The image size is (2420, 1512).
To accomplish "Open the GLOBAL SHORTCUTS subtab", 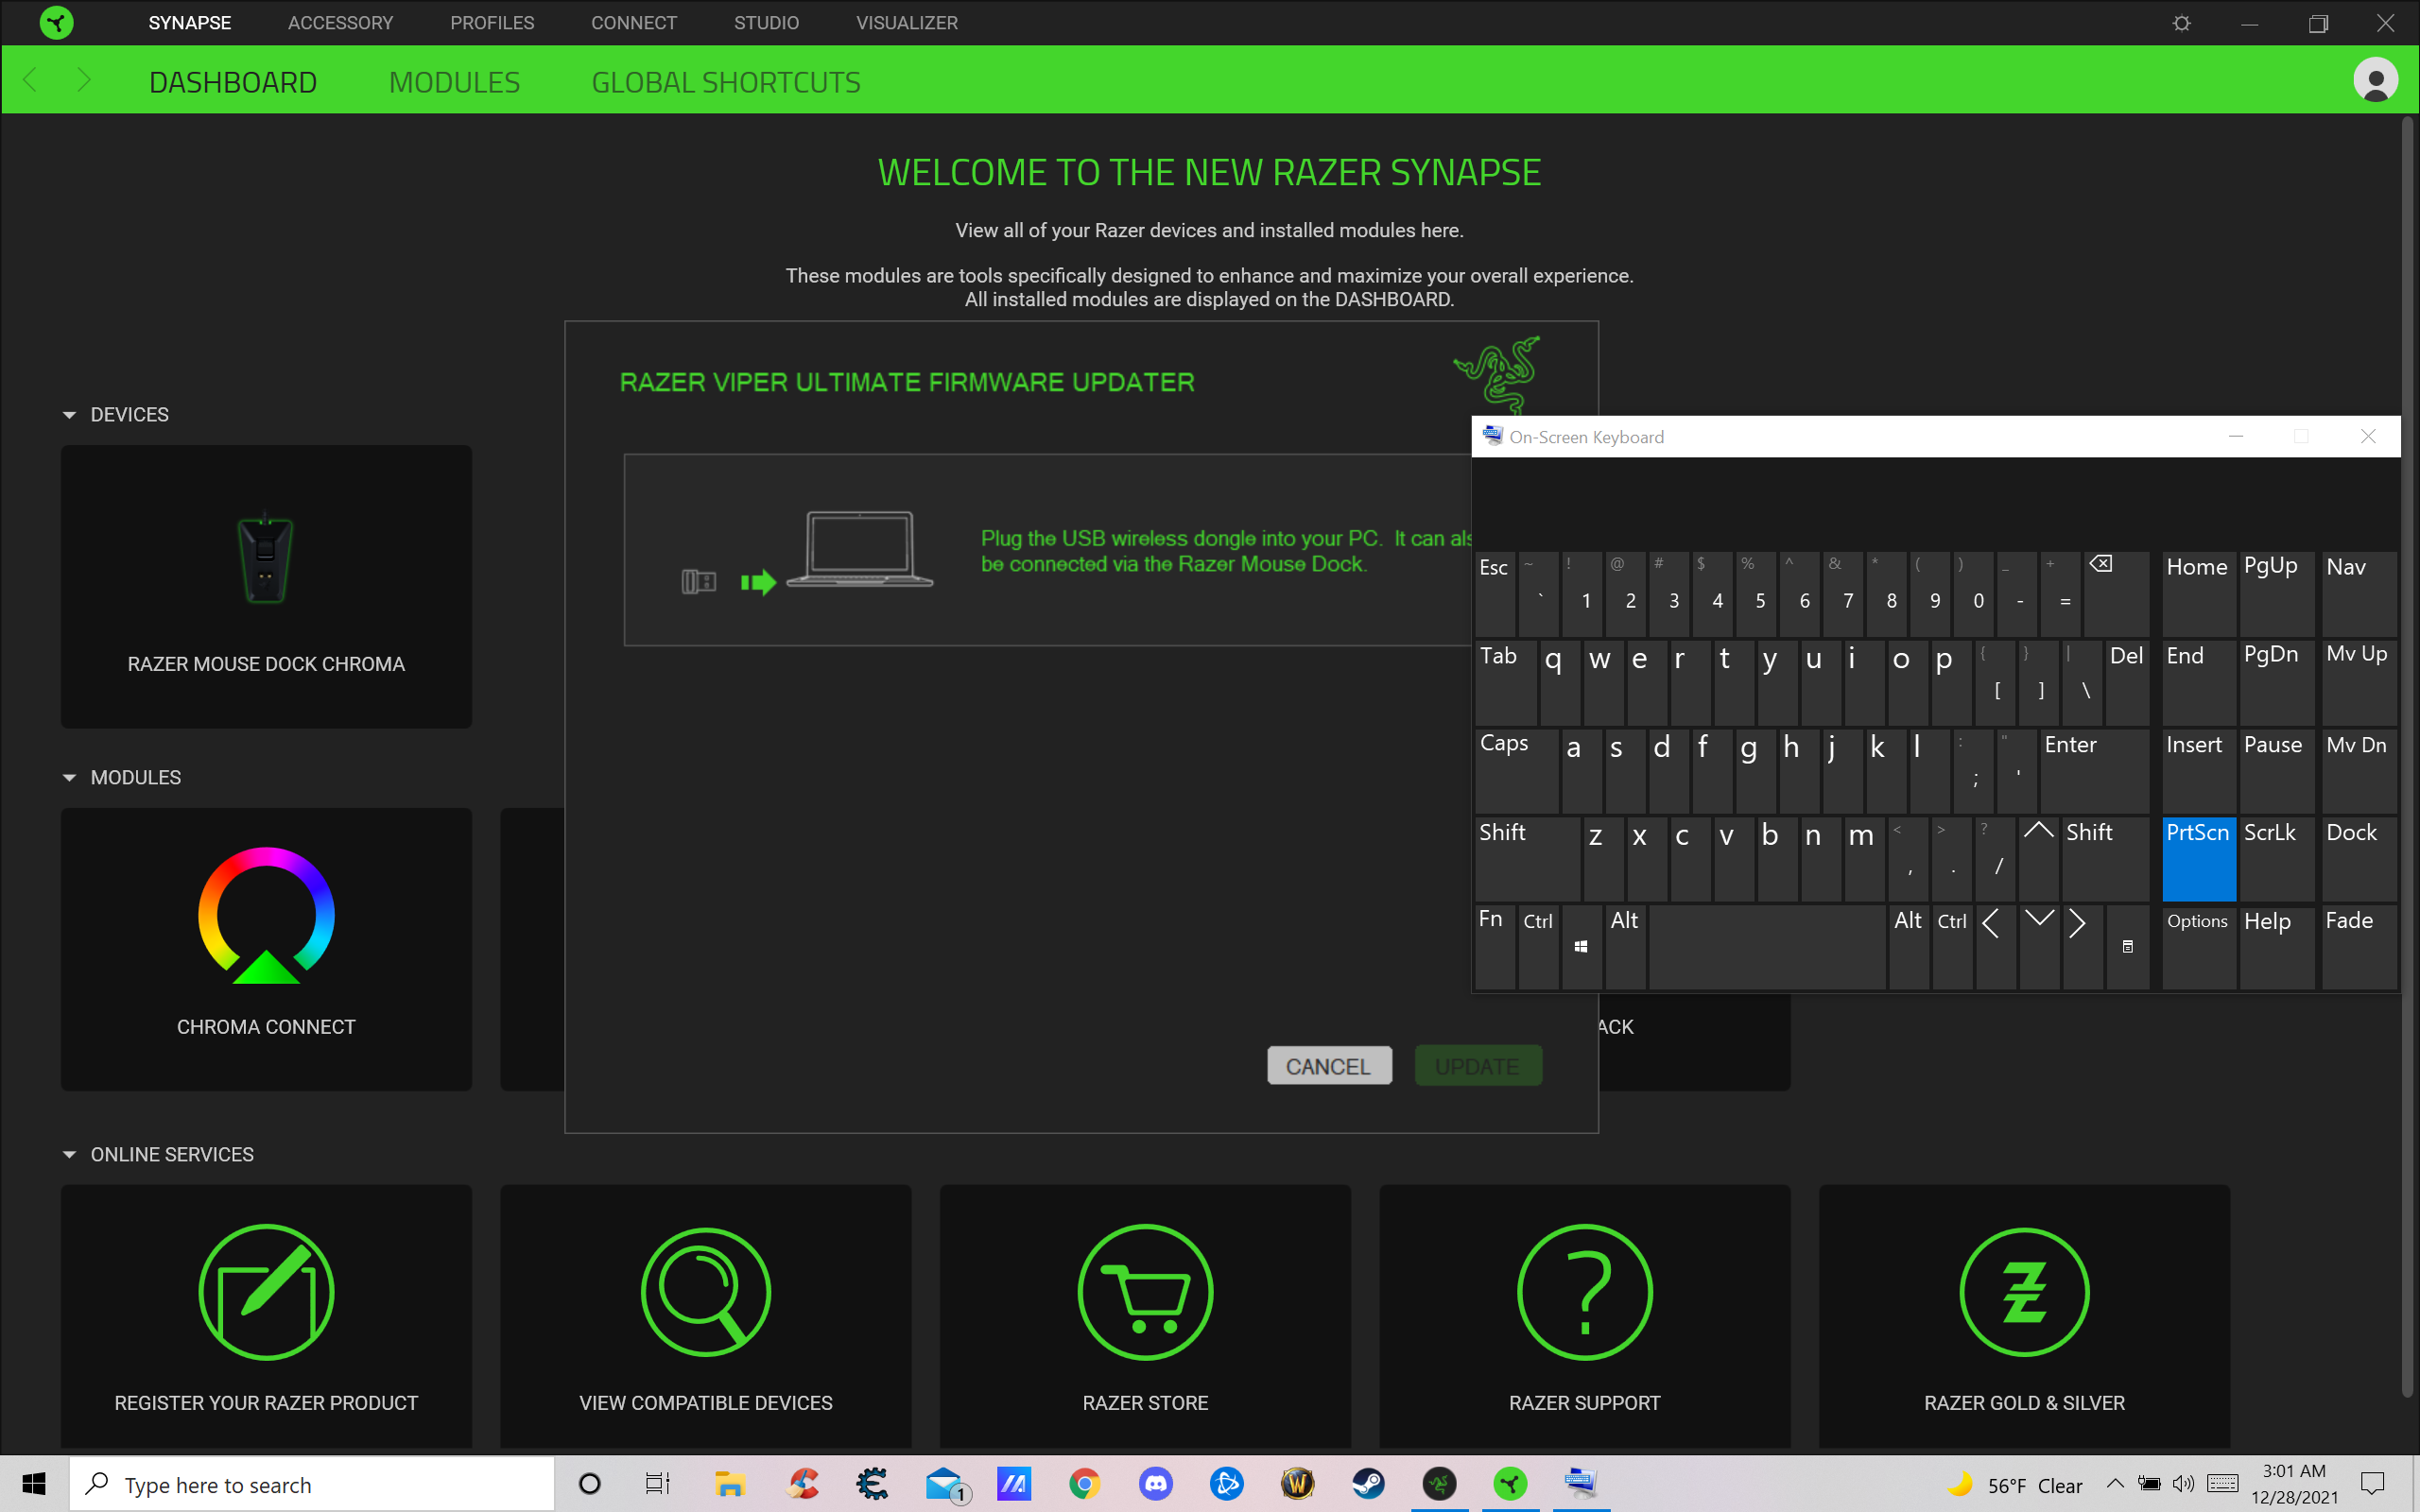I will click(726, 82).
